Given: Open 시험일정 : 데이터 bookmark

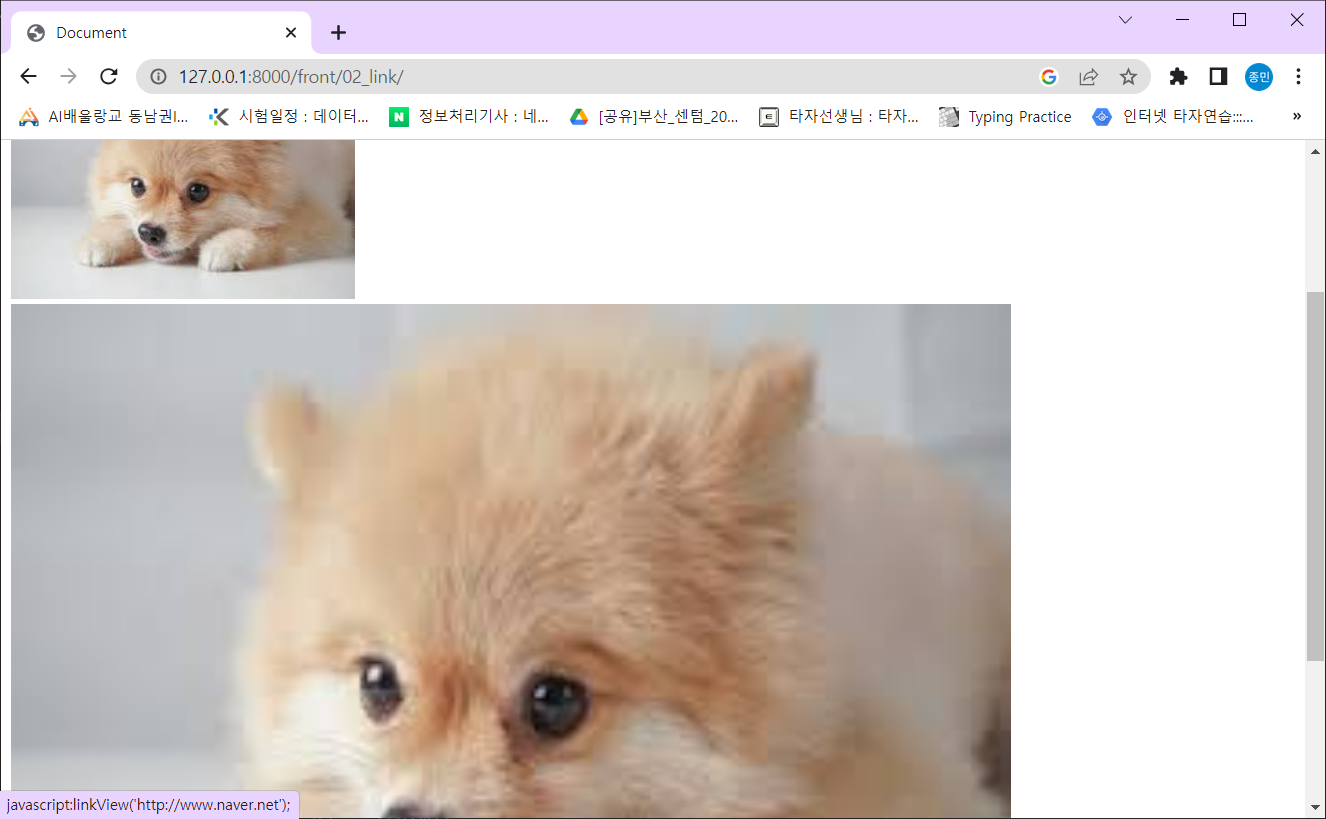Looking at the screenshot, I should coord(289,117).
